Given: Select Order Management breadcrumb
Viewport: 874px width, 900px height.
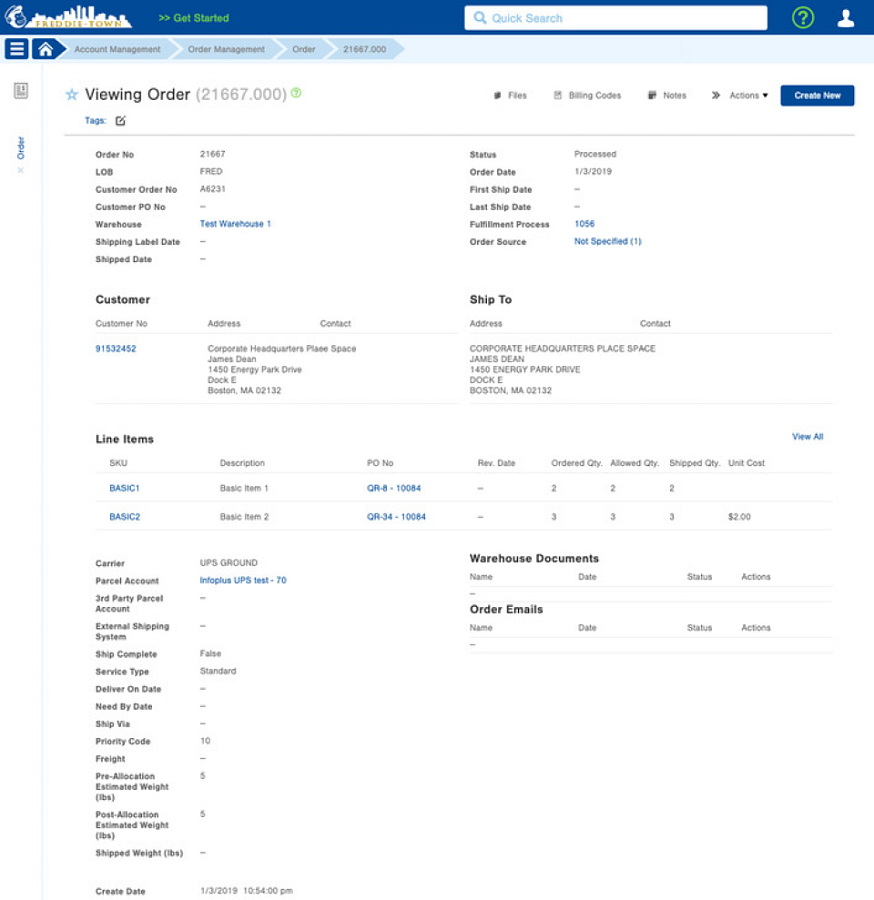Looking at the screenshot, I should [226, 49].
